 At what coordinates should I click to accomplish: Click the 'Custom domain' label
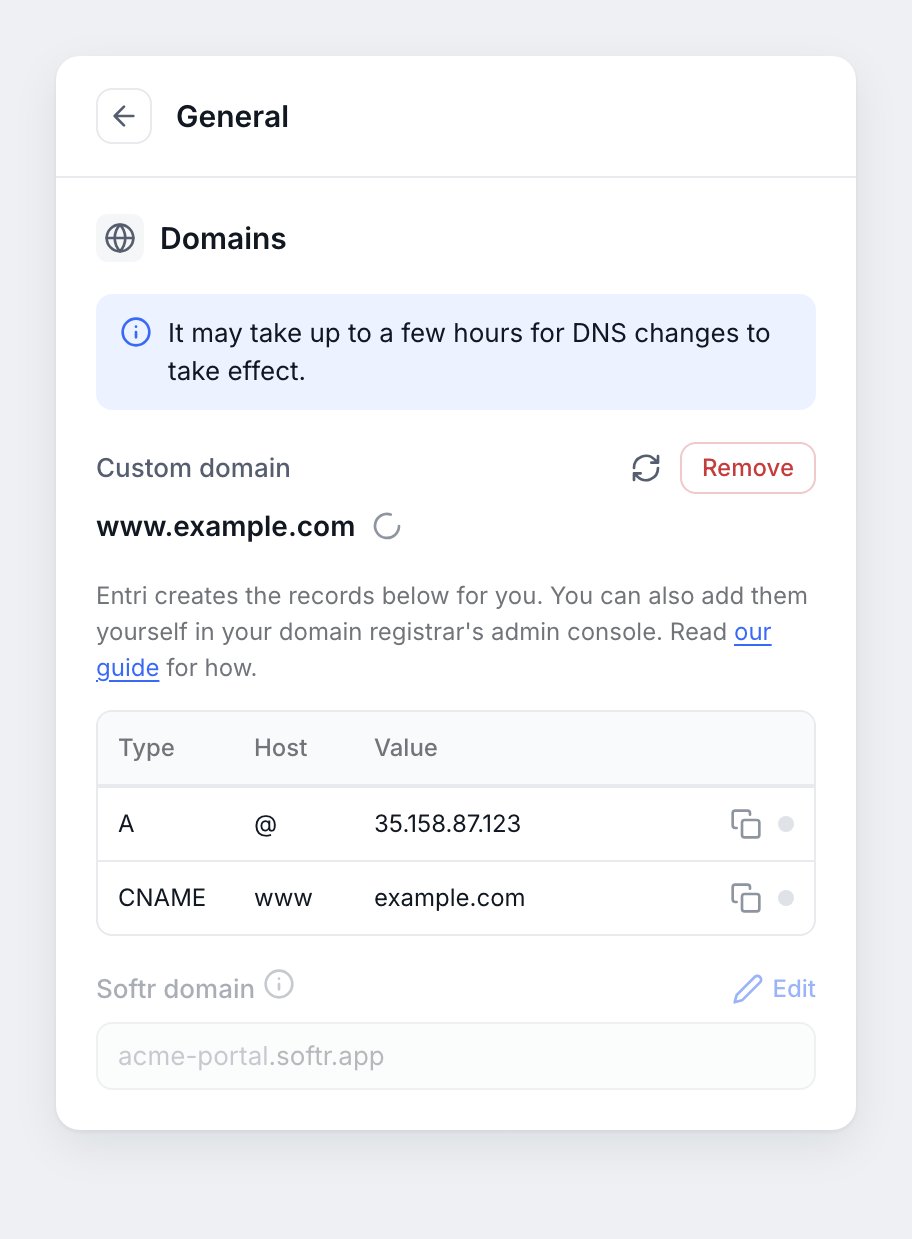click(193, 468)
